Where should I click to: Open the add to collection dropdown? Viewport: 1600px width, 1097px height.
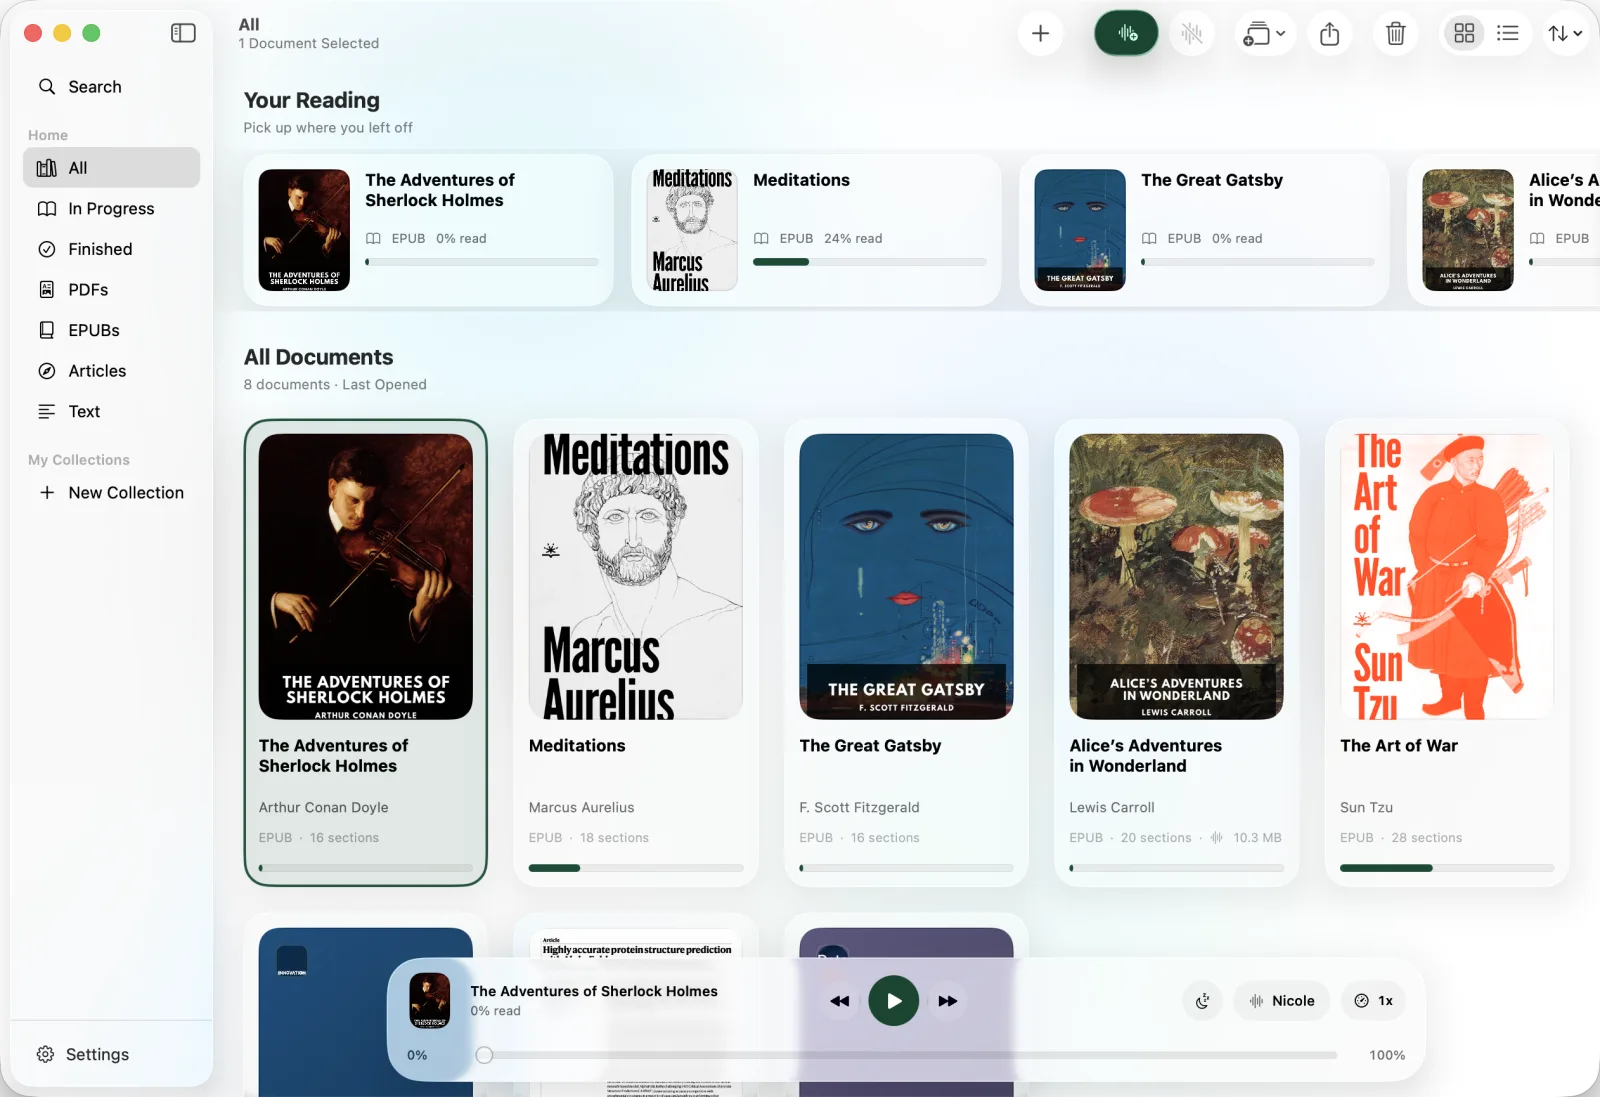1265,33
